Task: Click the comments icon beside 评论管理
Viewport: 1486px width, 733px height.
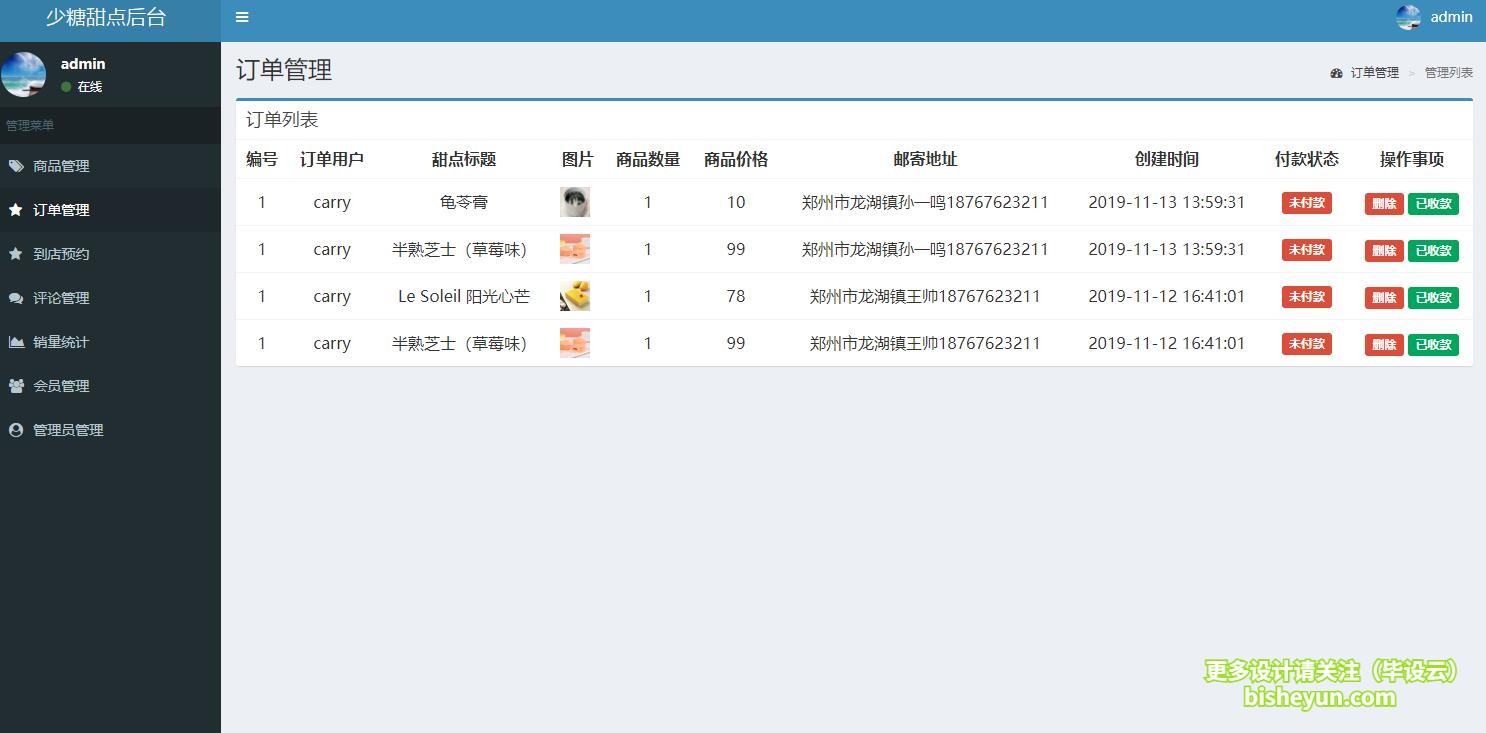Action: point(16,298)
